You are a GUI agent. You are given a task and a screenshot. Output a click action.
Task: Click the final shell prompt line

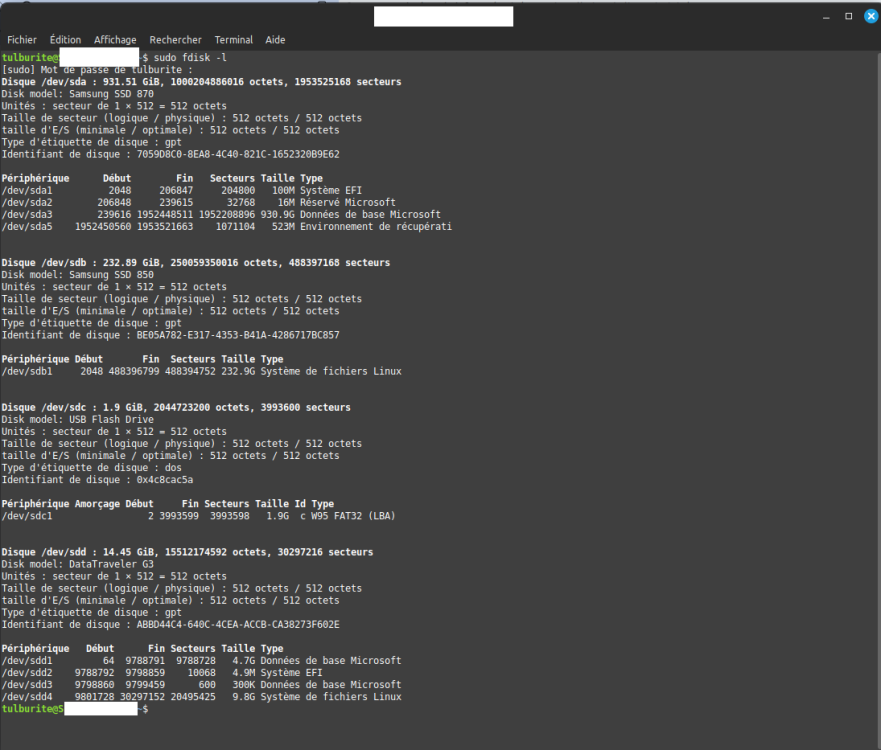[x=75, y=709]
